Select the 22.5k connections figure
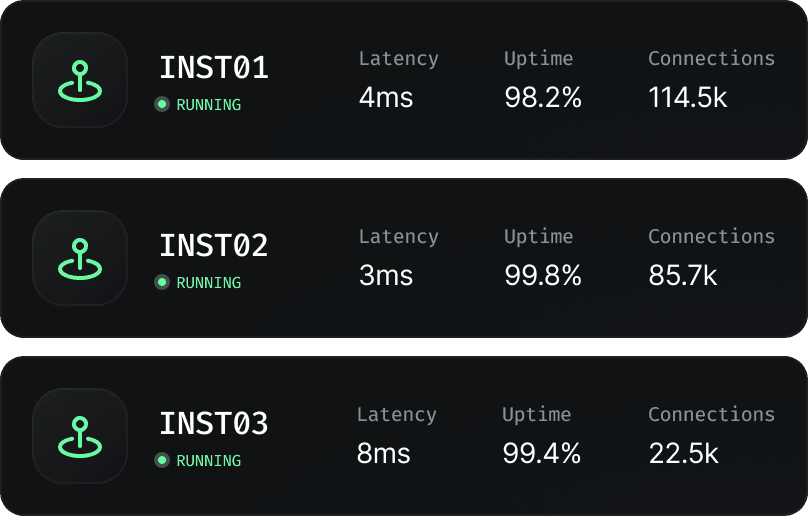Image resolution: width=808 pixels, height=516 pixels. 683,454
